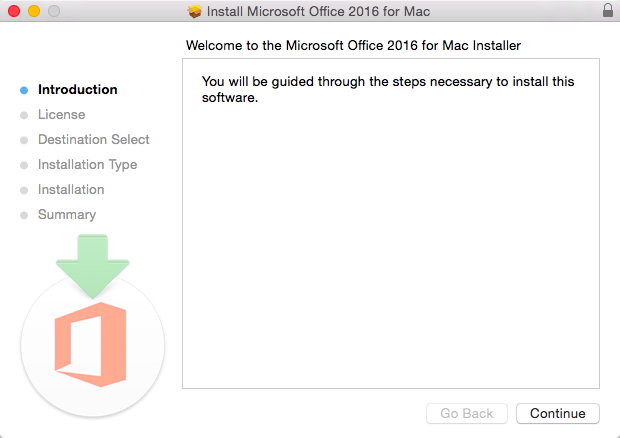Select the License step in the sidebar
The width and height of the screenshot is (620, 438).
click(61, 115)
